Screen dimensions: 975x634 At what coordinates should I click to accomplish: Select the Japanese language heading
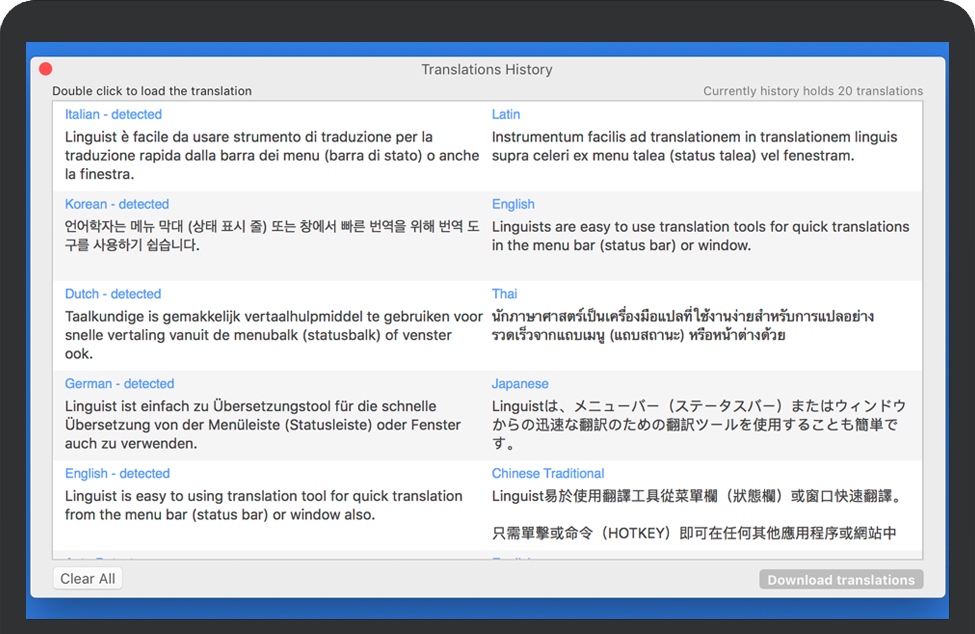[x=520, y=384]
